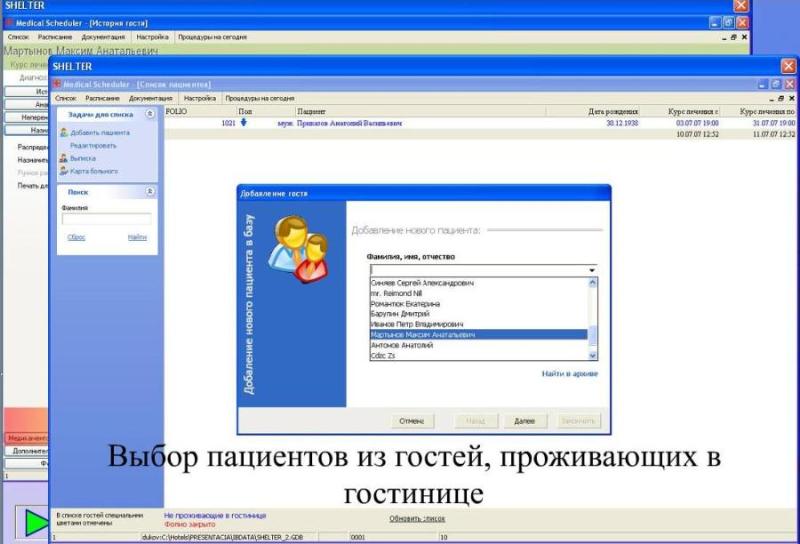Click the green play arrow in back window
800x544 pixels.
pos(36,522)
